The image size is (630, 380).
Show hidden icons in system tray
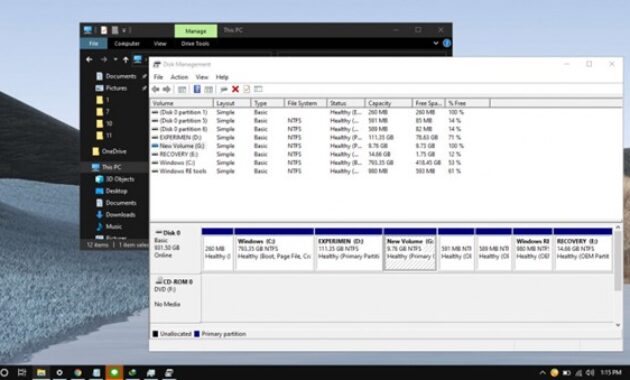(x=542, y=373)
